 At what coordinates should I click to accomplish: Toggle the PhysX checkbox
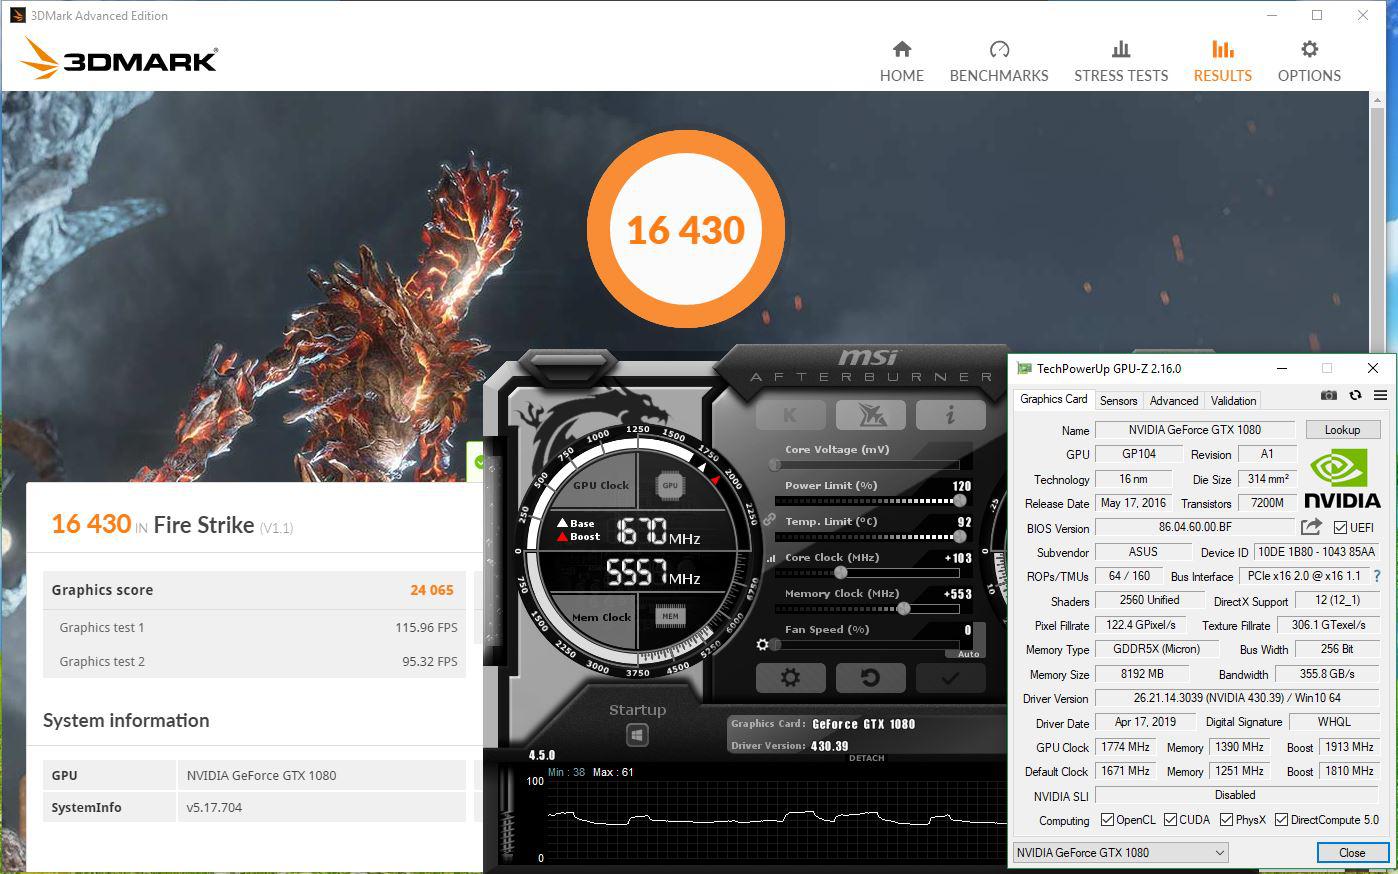coord(1226,820)
